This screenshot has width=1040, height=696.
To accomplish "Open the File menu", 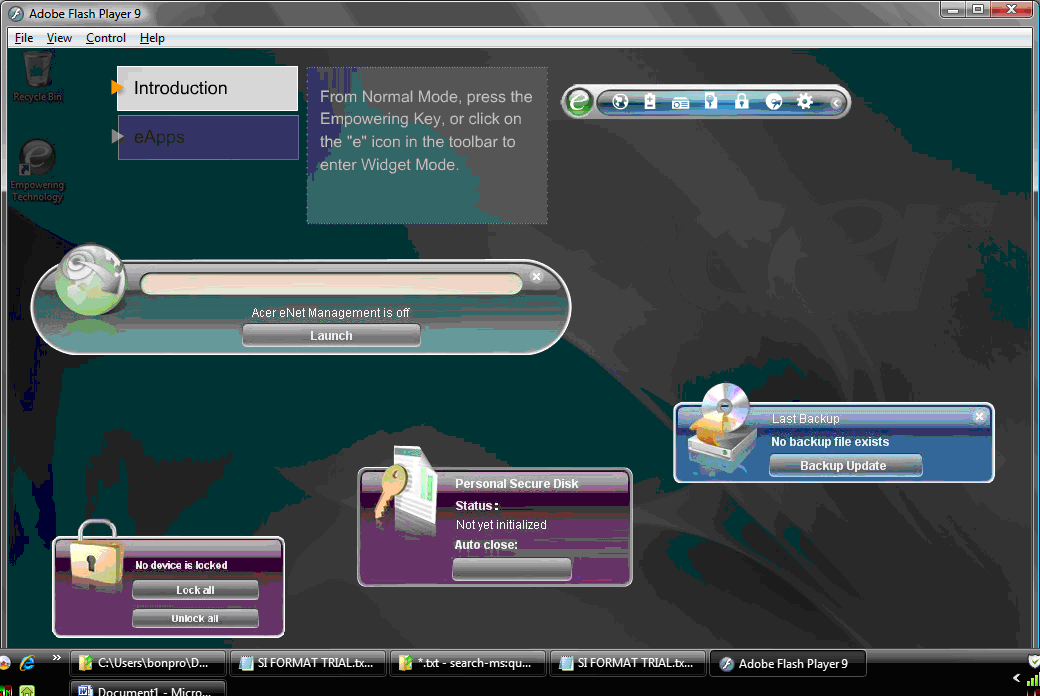I will [24, 38].
